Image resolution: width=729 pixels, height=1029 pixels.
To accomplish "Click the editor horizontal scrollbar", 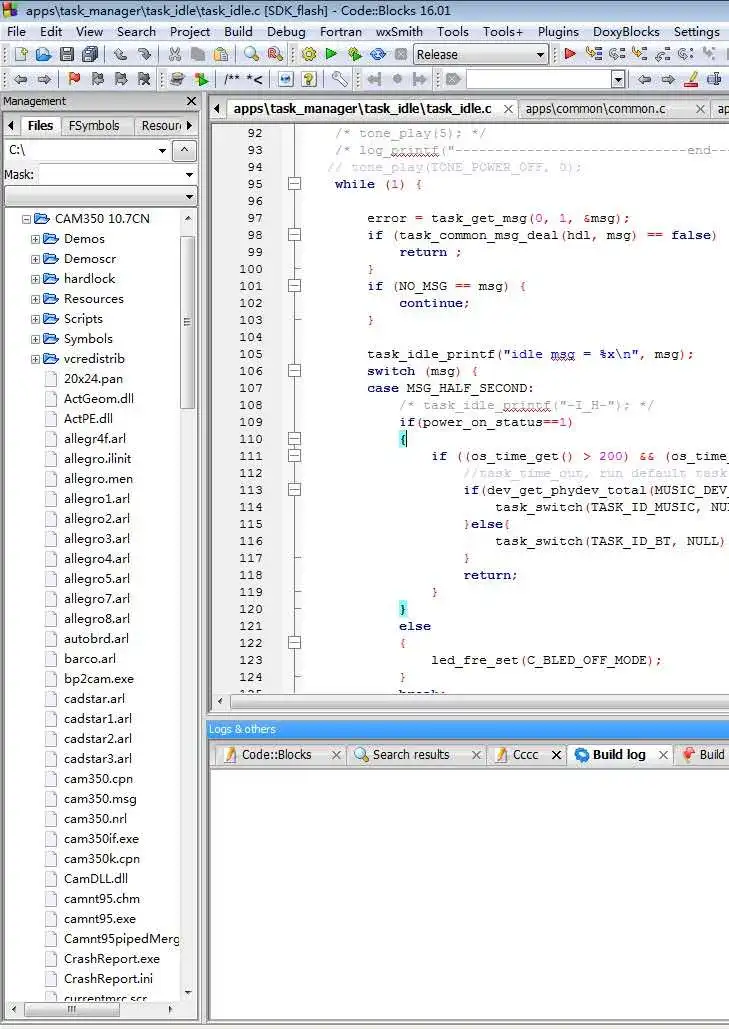I will pyautogui.click(x=479, y=702).
